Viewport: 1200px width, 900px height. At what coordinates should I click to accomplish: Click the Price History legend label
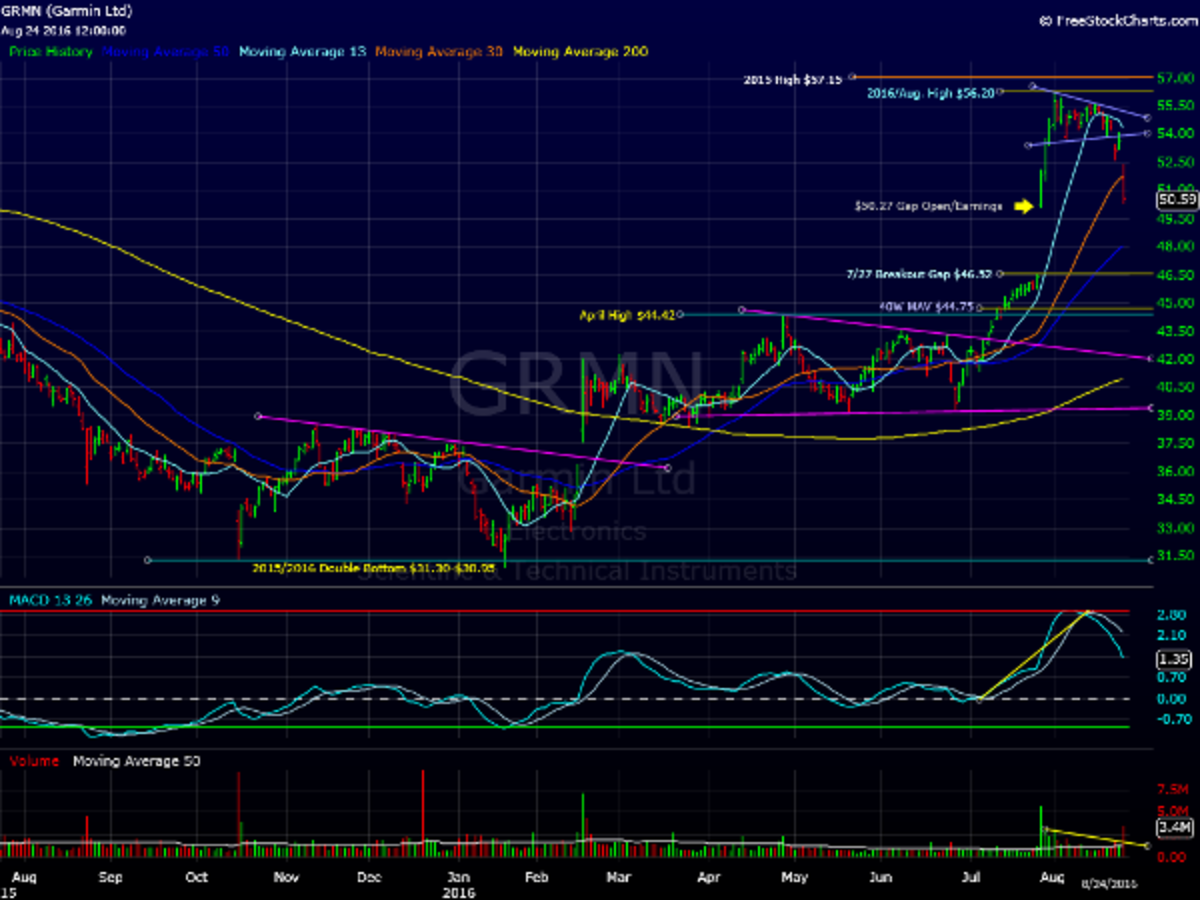point(50,51)
